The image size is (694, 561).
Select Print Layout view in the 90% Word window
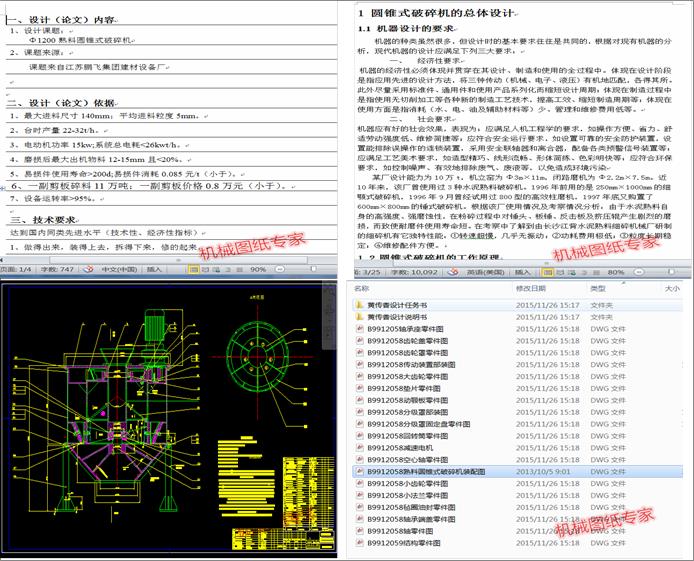click(193, 269)
